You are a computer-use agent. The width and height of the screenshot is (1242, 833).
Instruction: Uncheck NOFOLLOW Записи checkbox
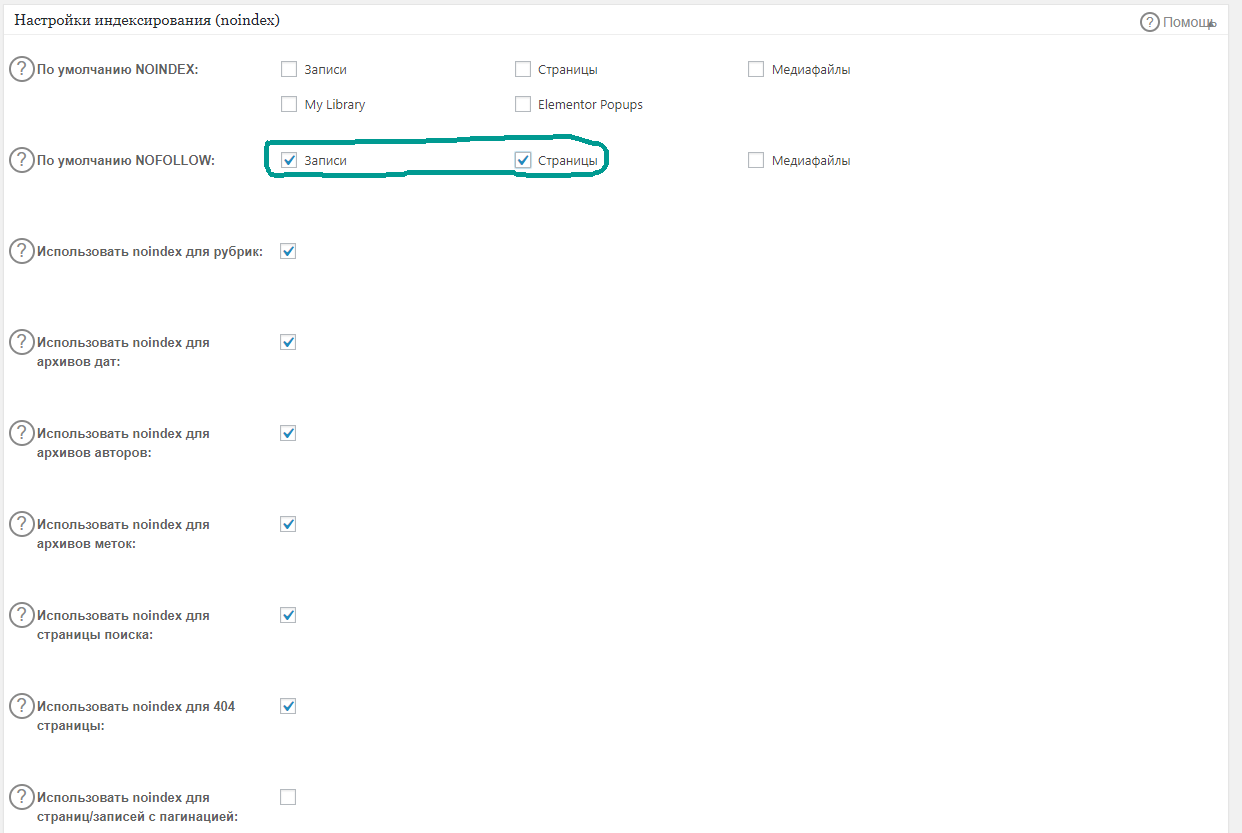[x=289, y=160]
